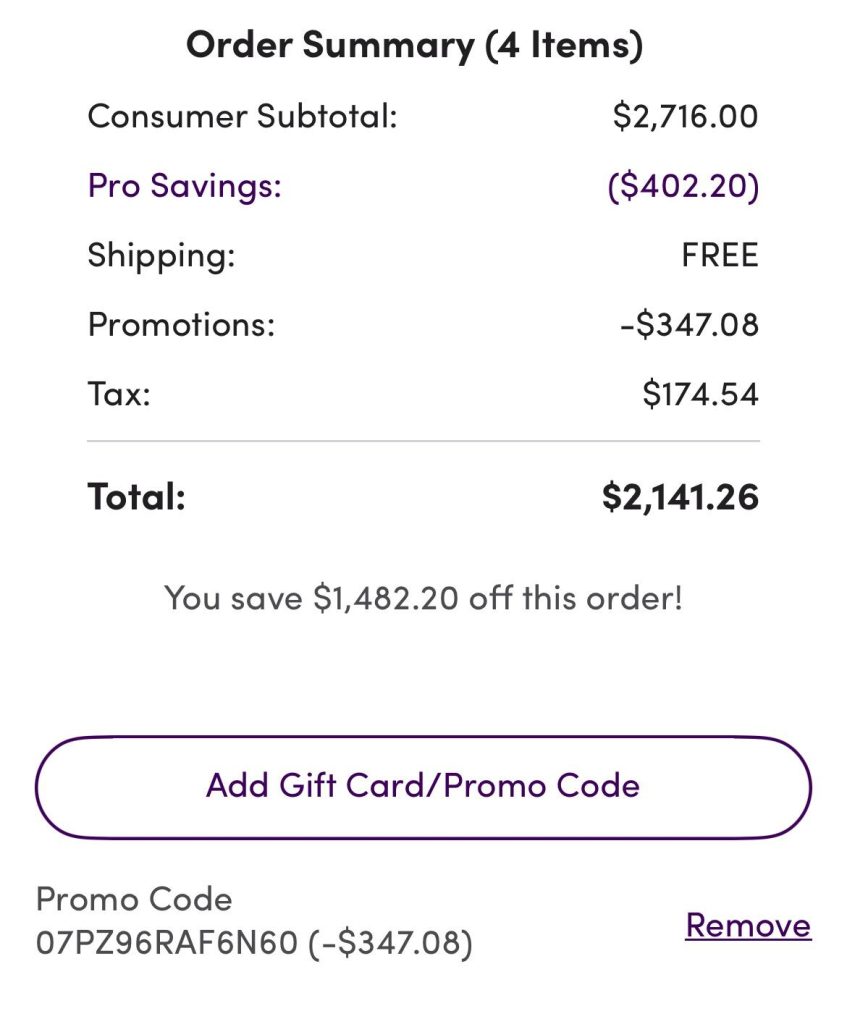
Task: Click the divider line above Total
Action: point(423,441)
